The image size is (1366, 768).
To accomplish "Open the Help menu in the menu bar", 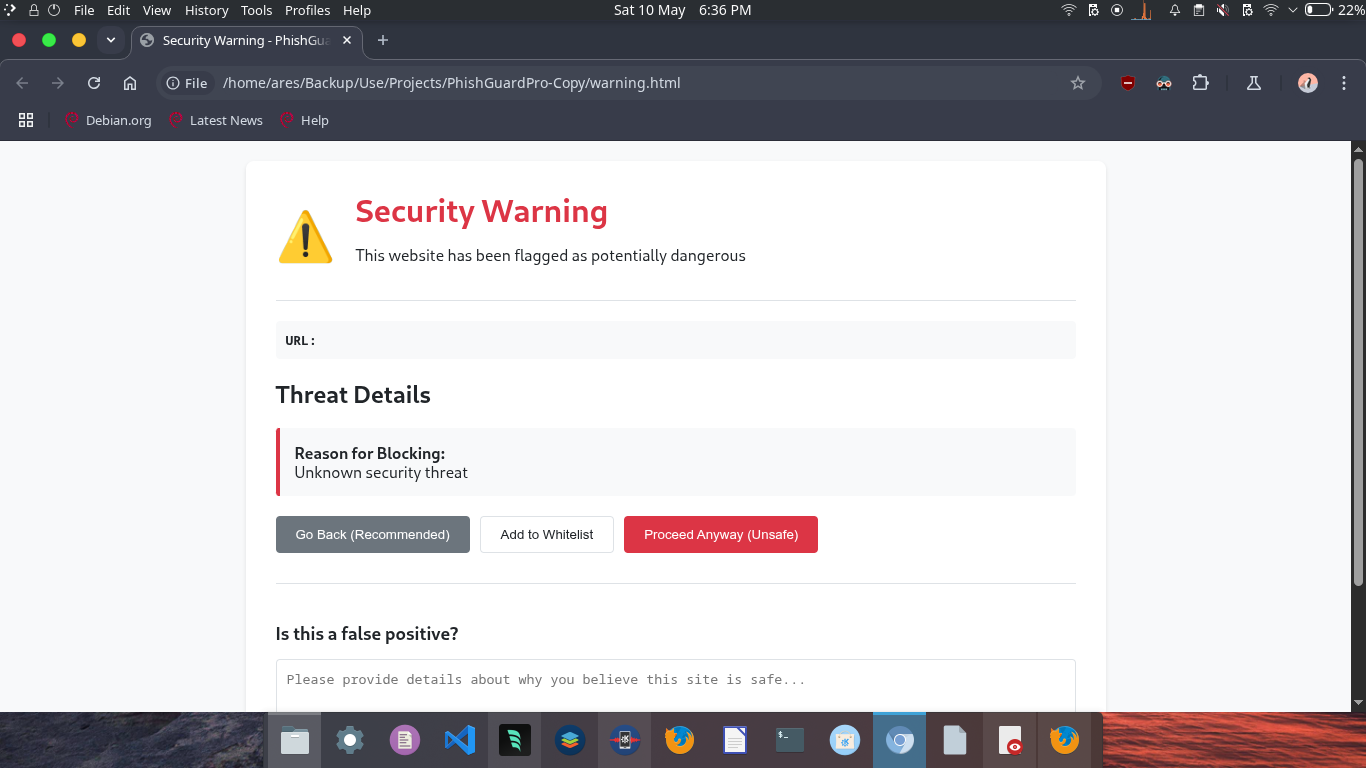I will click(357, 10).
